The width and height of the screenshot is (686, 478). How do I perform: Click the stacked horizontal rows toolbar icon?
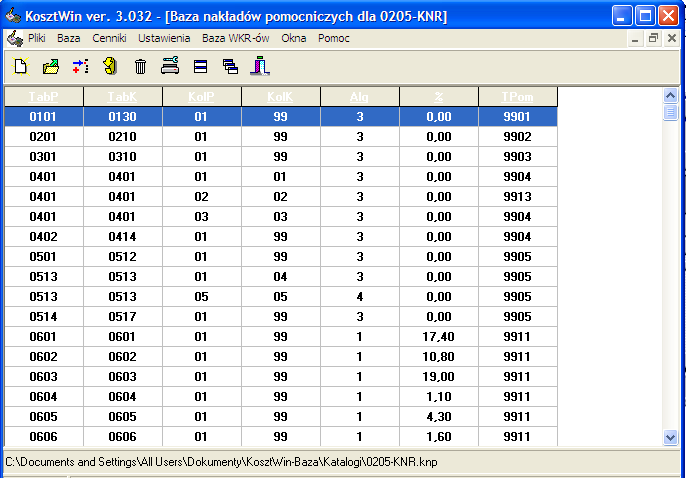pyautogui.click(x=200, y=67)
